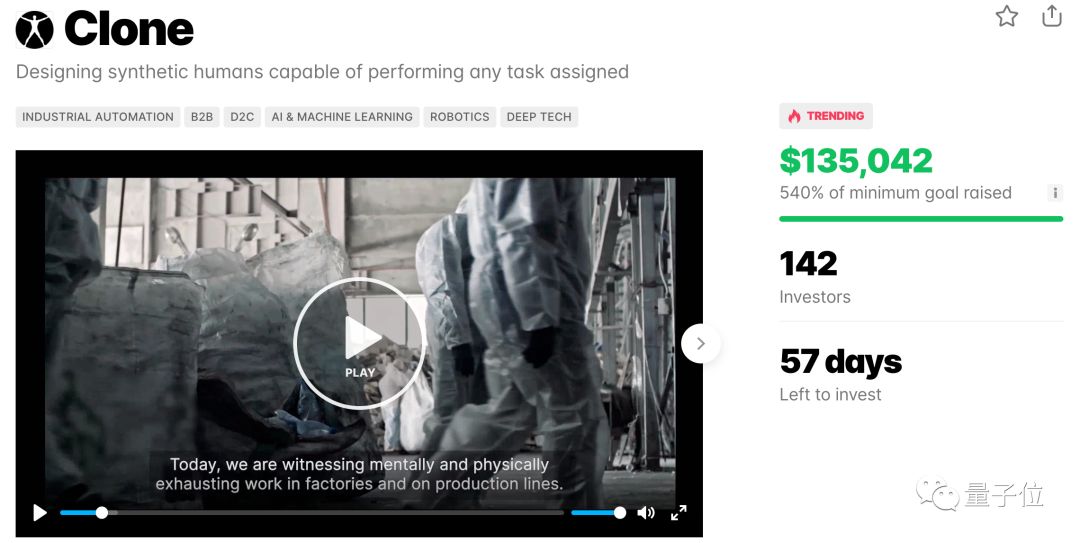Click the Clone company title
Image resolution: width=1080 pixels, height=543 pixels.
[129, 30]
